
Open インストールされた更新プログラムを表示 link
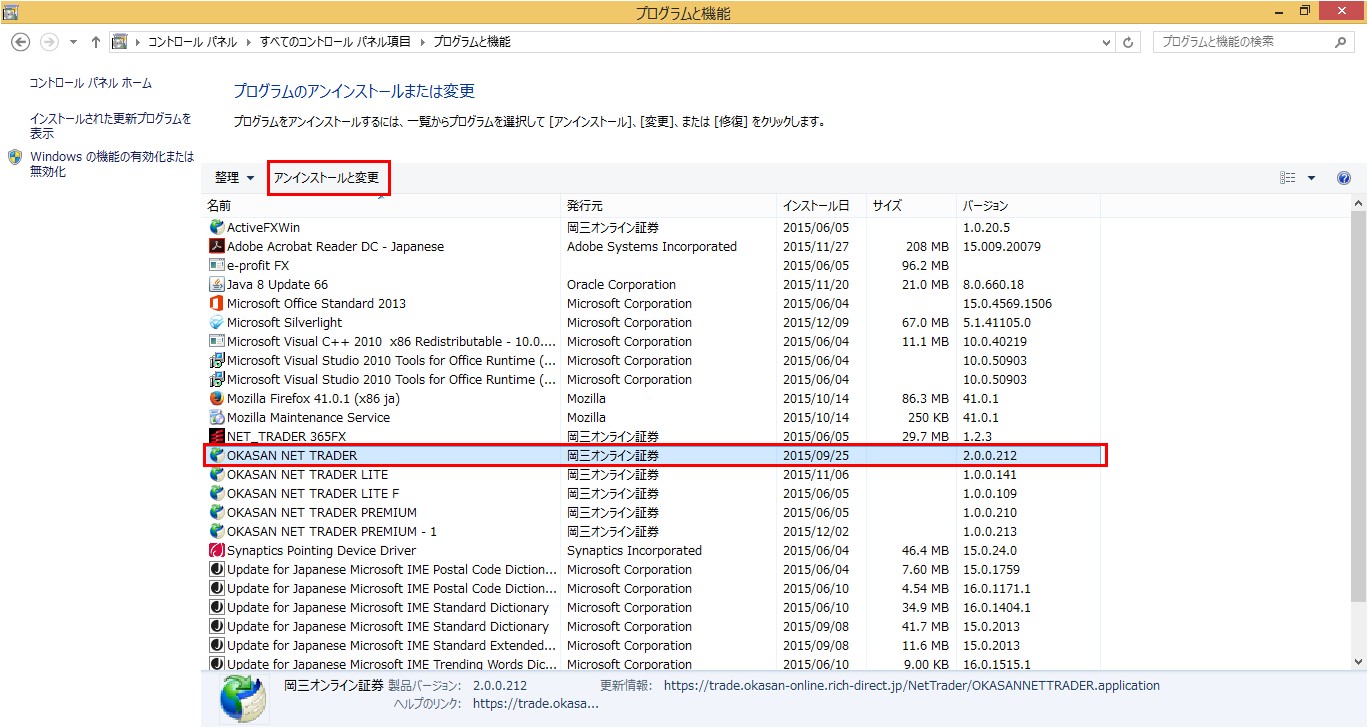click(110, 126)
